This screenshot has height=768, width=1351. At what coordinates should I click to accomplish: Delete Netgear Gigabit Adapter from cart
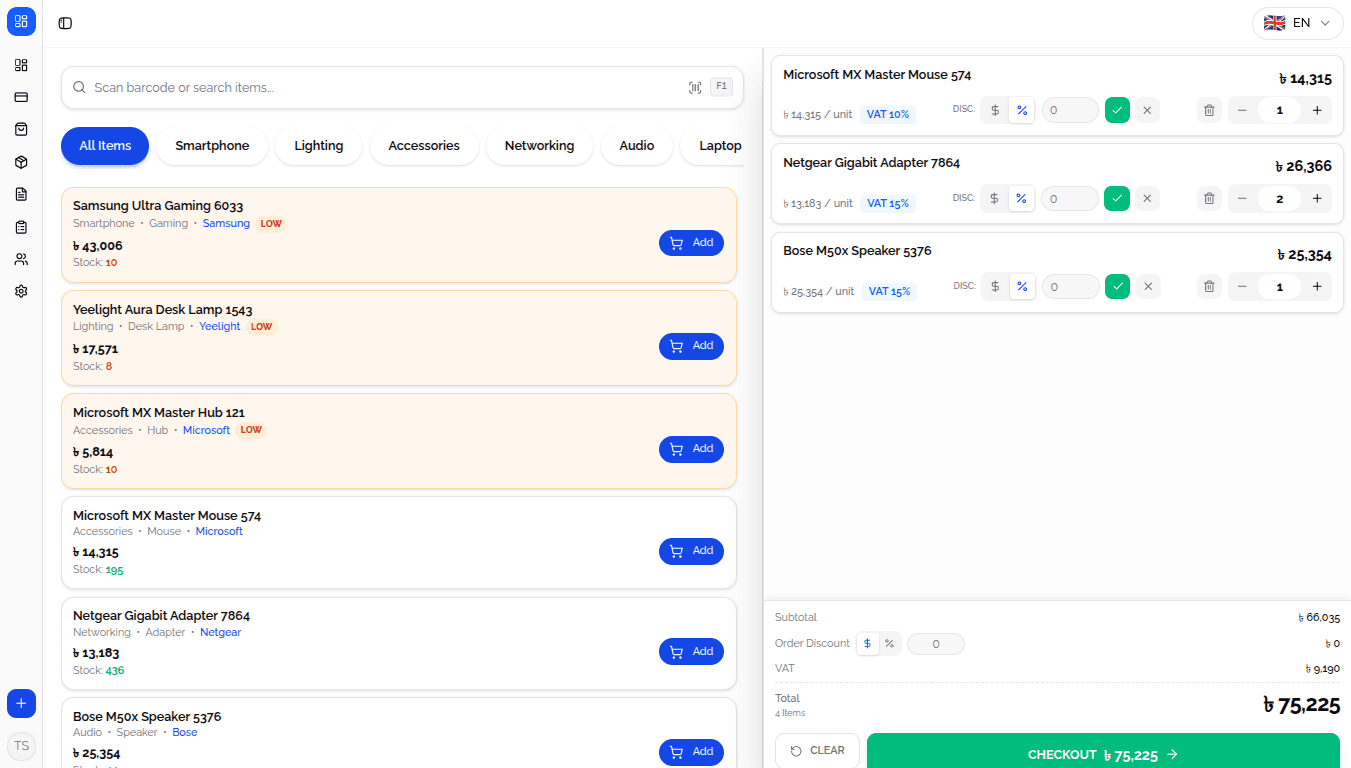pos(1209,199)
